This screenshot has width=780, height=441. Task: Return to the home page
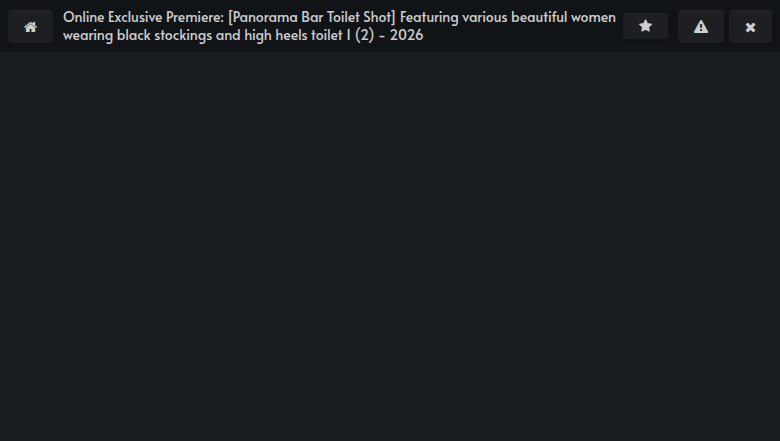click(x=30, y=27)
